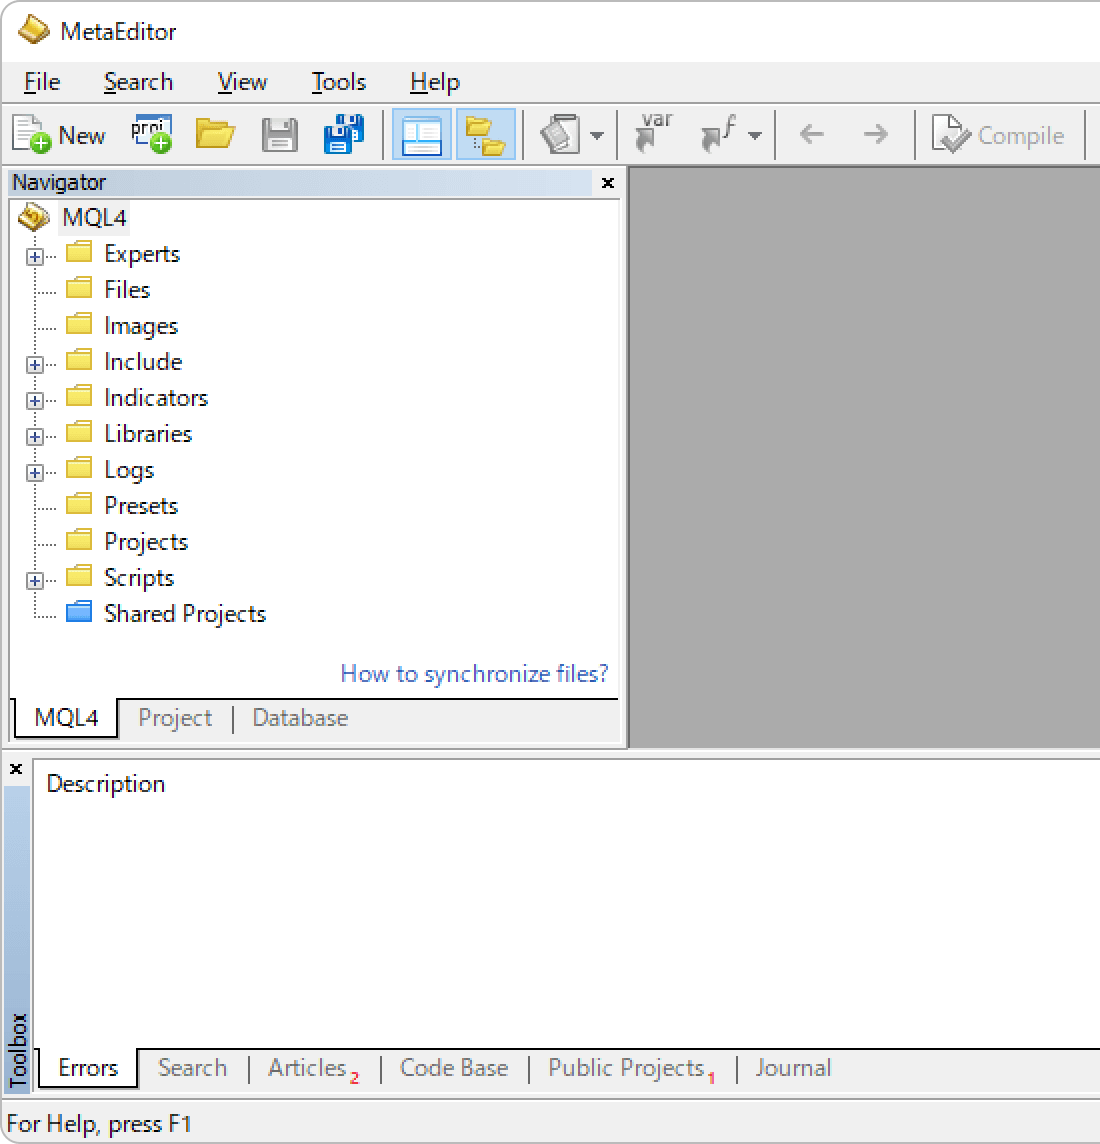Click the forward navigation arrow
This screenshot has height=1144, width=1100.
[875, 134]
